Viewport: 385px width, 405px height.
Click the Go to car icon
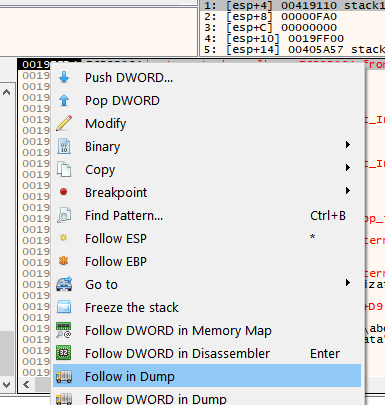point(64,284)
